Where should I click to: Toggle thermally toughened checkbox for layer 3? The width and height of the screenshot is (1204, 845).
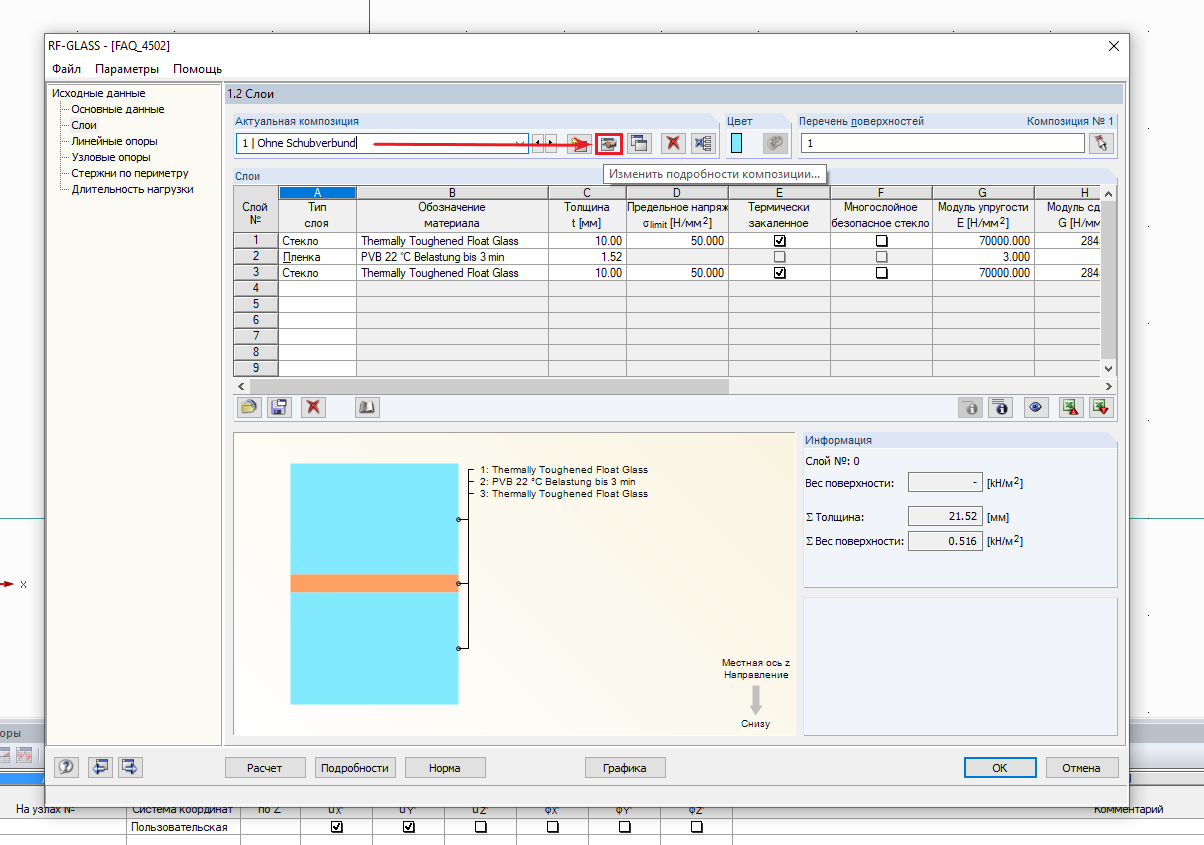[x=779, y=273]
